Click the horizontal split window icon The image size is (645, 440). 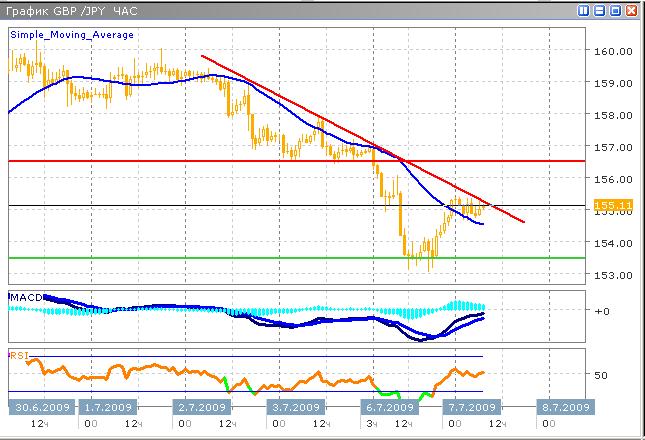tap(600, 9)
